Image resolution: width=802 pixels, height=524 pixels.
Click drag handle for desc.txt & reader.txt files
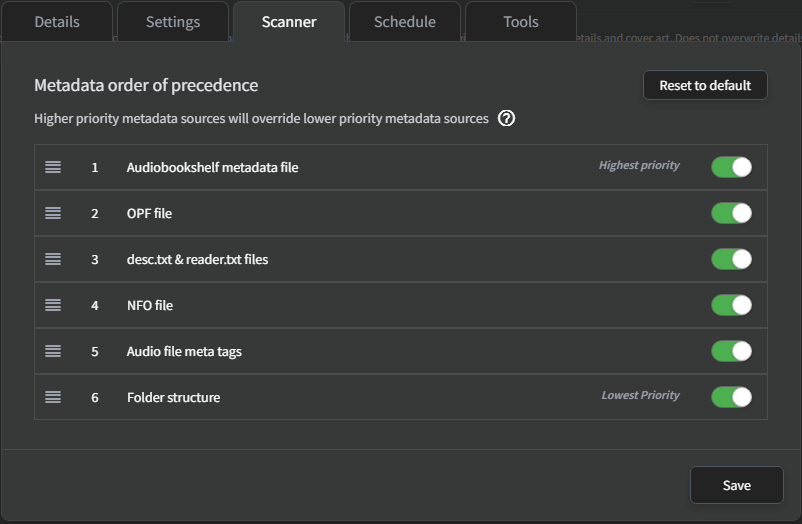[x=53, y=259]
